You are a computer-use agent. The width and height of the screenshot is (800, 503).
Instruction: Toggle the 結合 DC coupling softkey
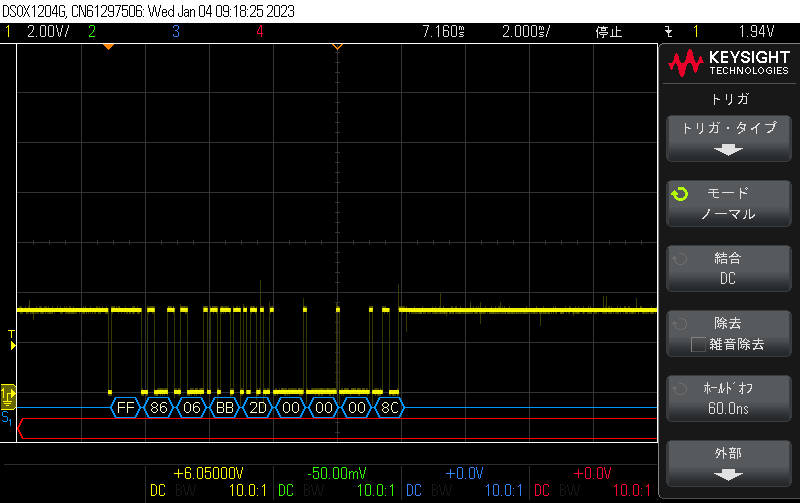728,268
